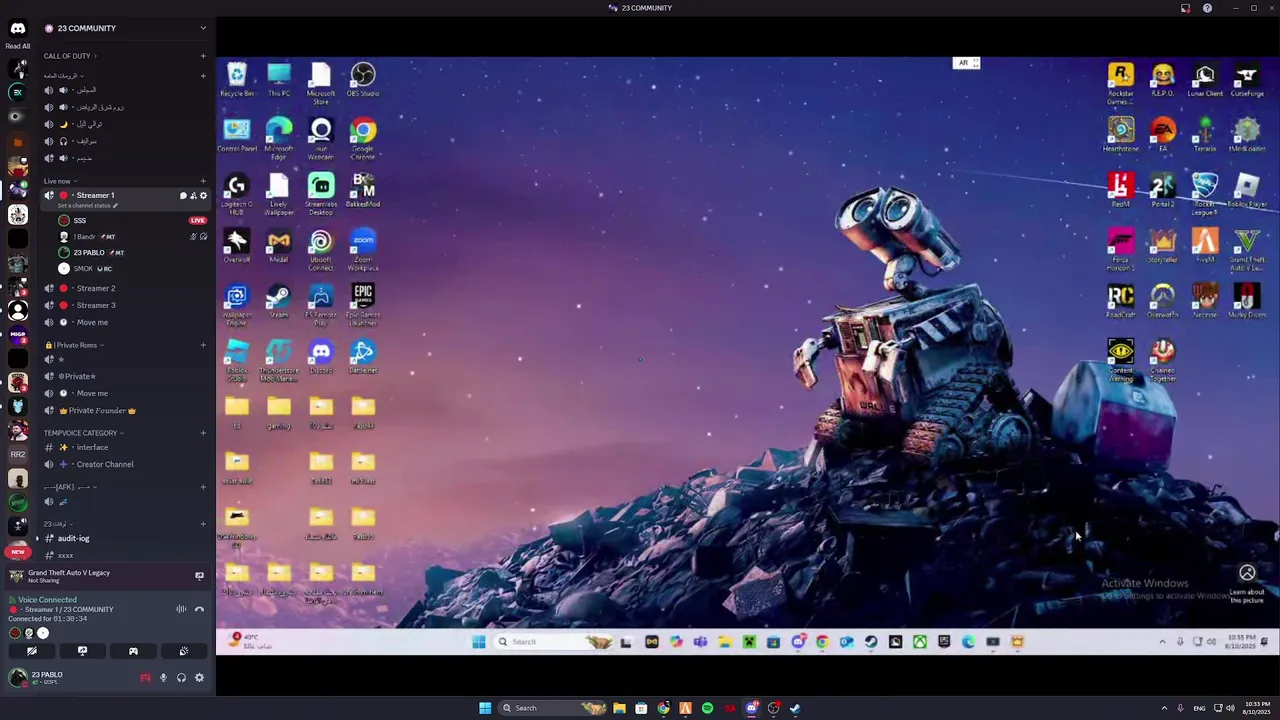Viewport: 1280px width, 720px height.
Task: Collapse the CALL OF DUTY category
Action: coord(69,56)
